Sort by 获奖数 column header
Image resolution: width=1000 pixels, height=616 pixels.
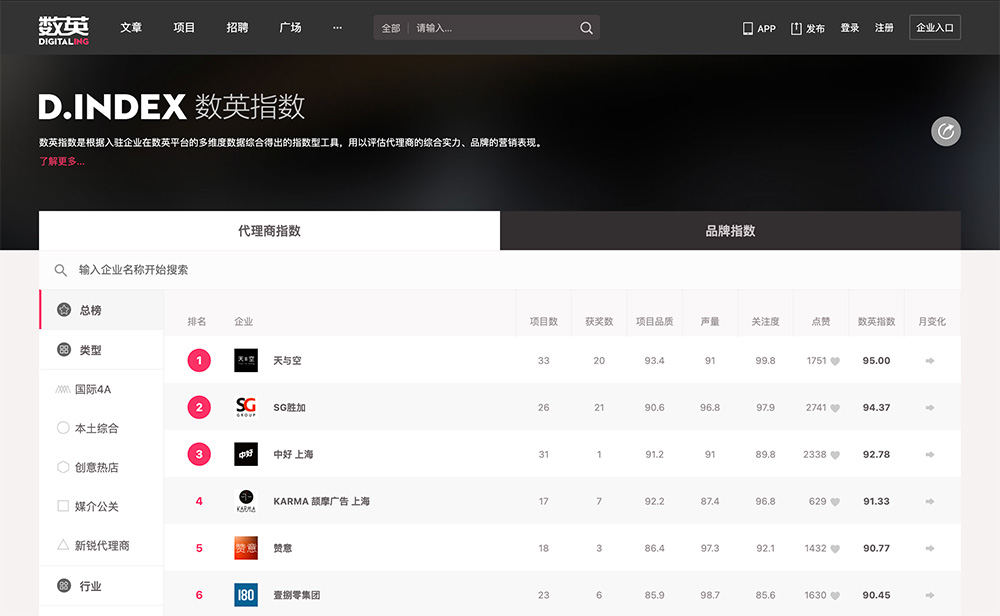pos(599,321)
